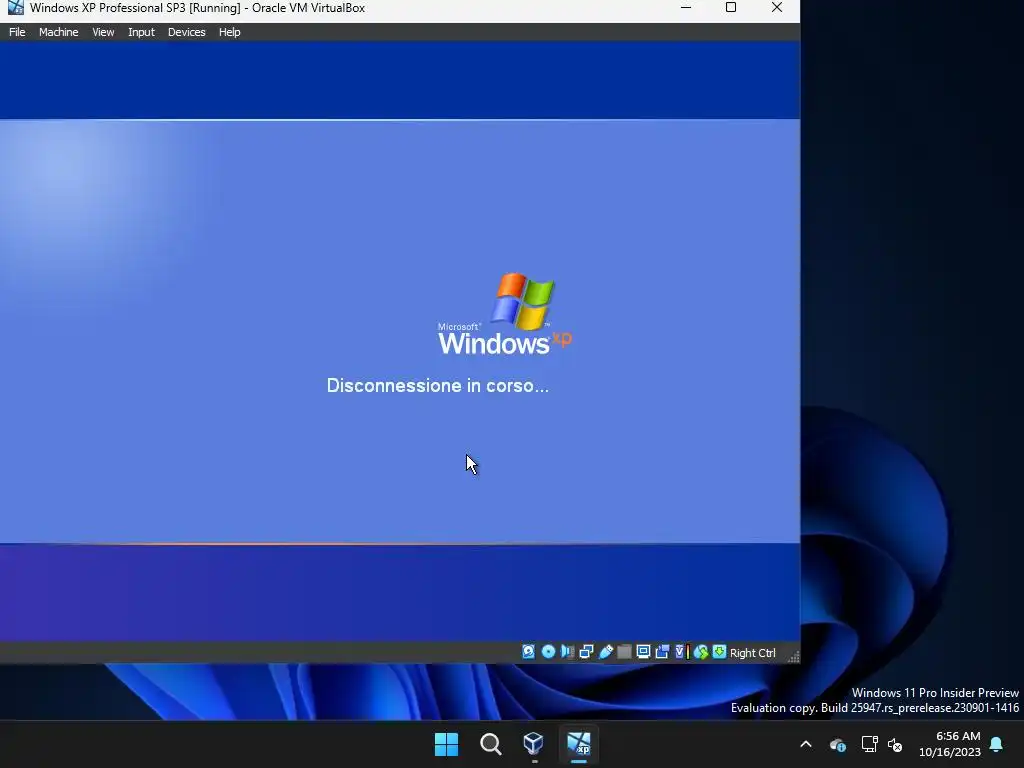Click the network adapters status icon

tap(586, 652)
